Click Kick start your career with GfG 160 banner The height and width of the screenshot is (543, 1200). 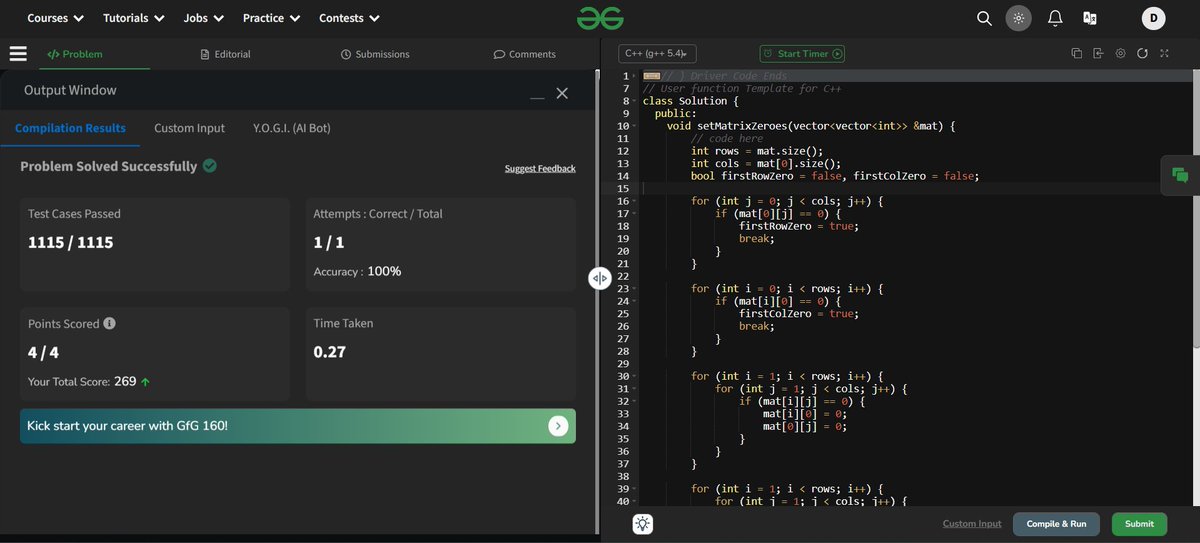298,426
